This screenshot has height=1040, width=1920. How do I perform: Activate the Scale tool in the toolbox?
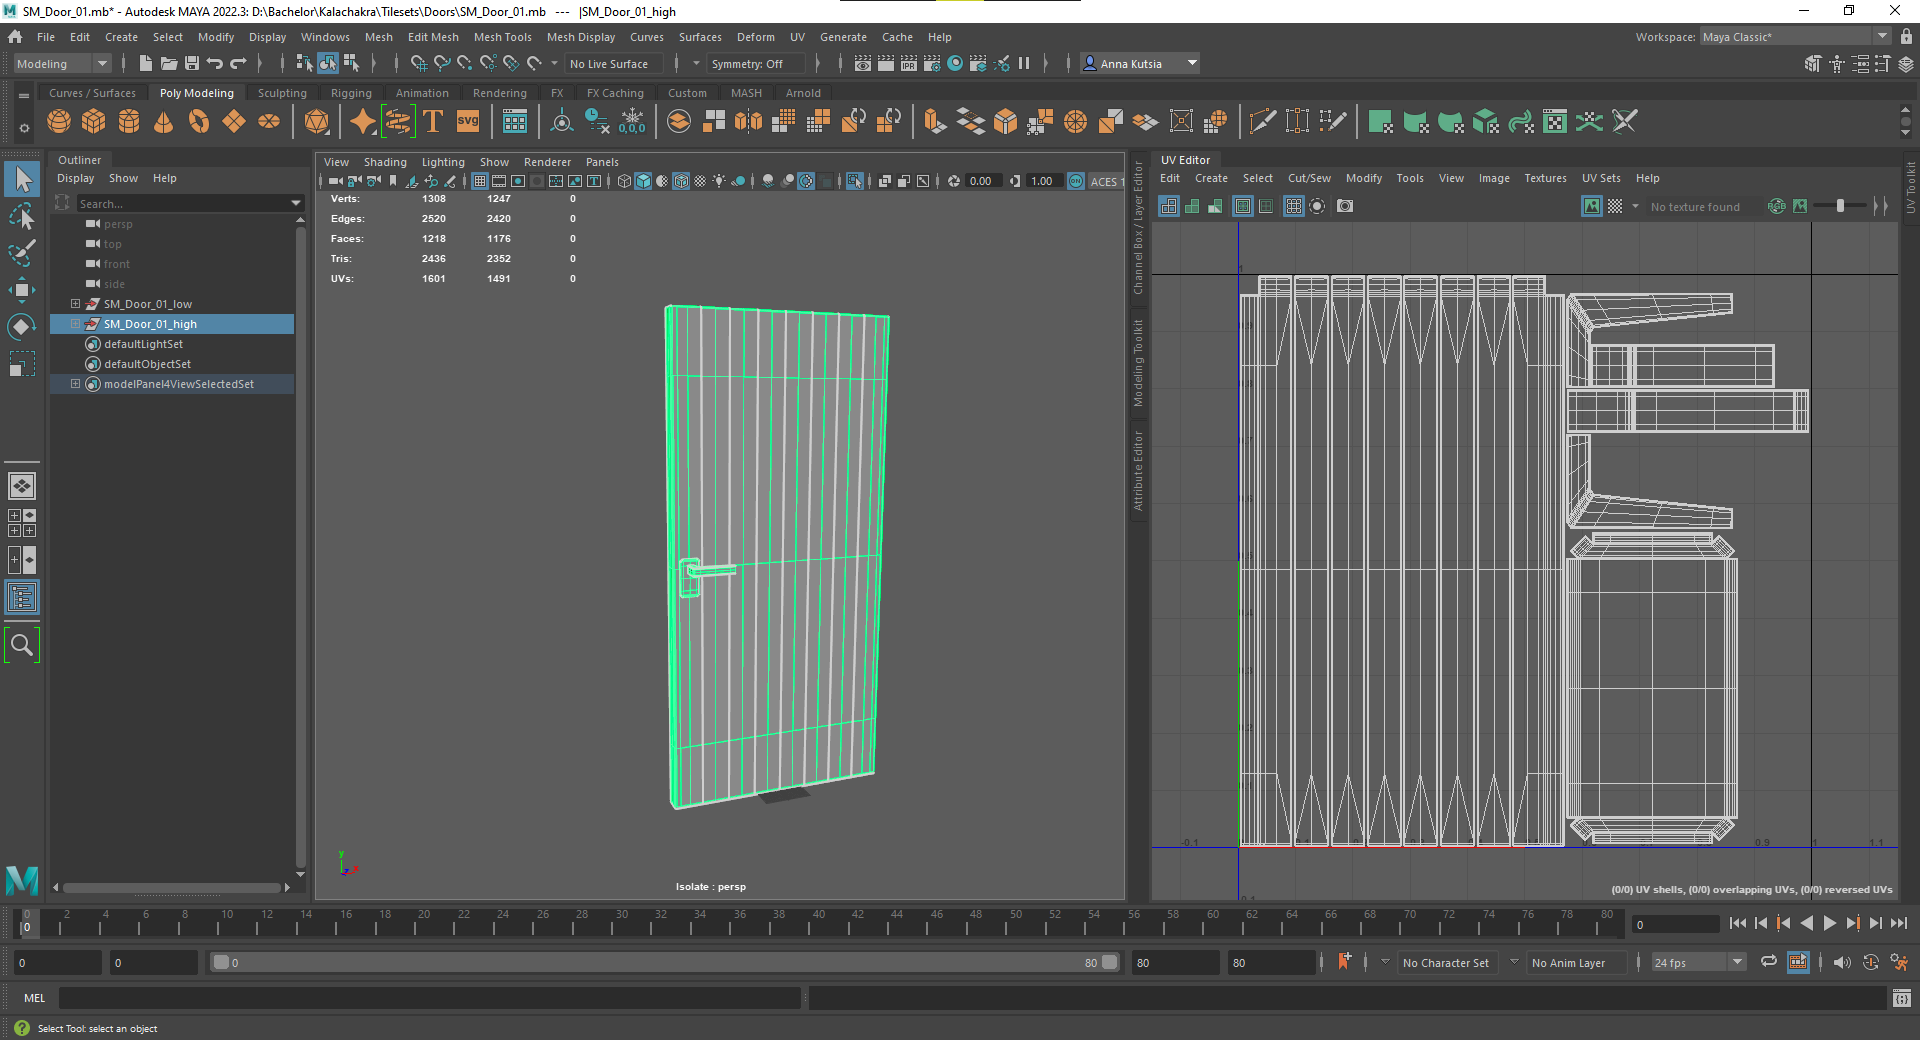coord(22,364)
